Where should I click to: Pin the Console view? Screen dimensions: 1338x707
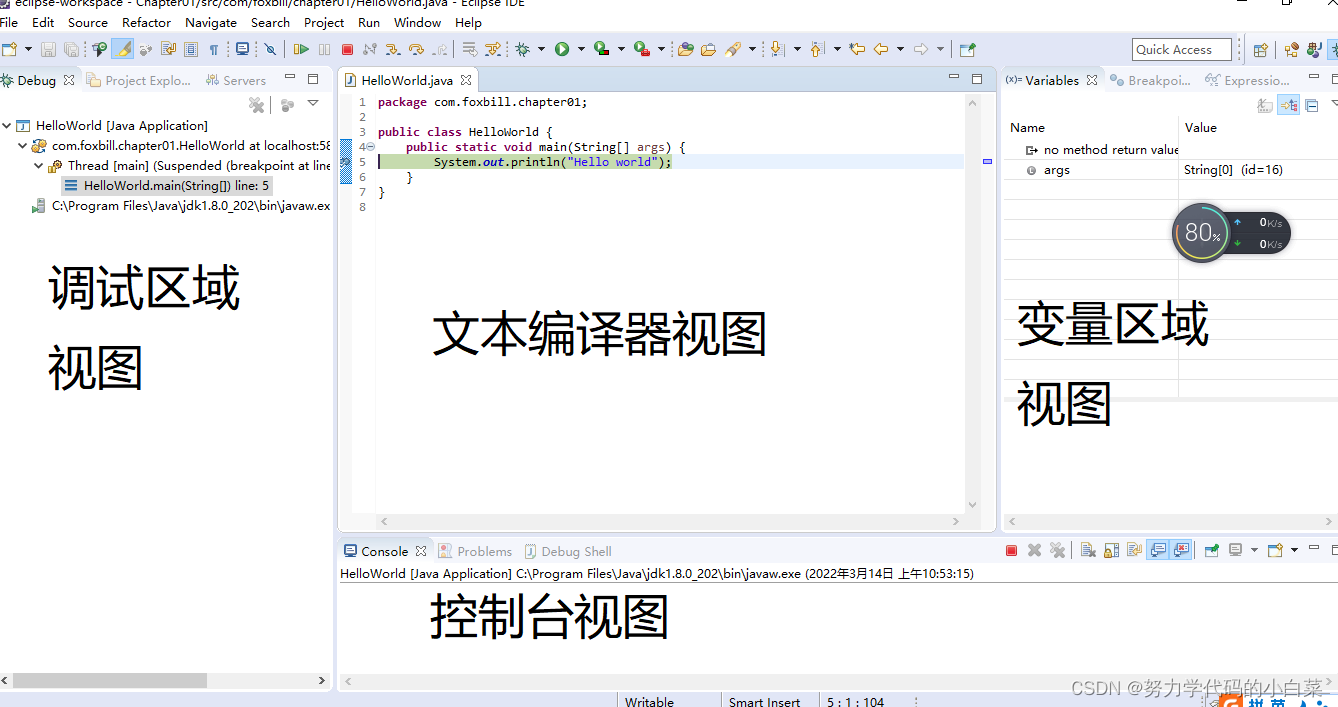[x=1211, y=549]
